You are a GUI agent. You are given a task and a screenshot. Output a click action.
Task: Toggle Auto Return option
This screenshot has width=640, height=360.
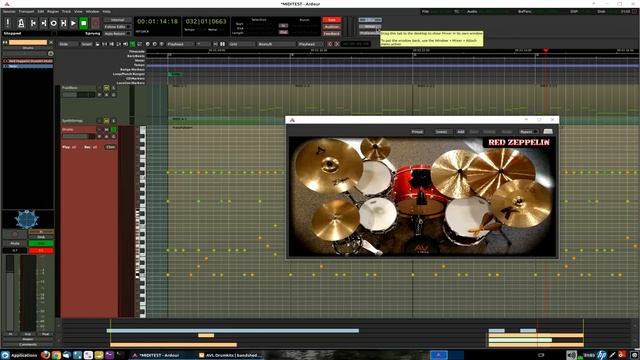(x=118, y=33)
